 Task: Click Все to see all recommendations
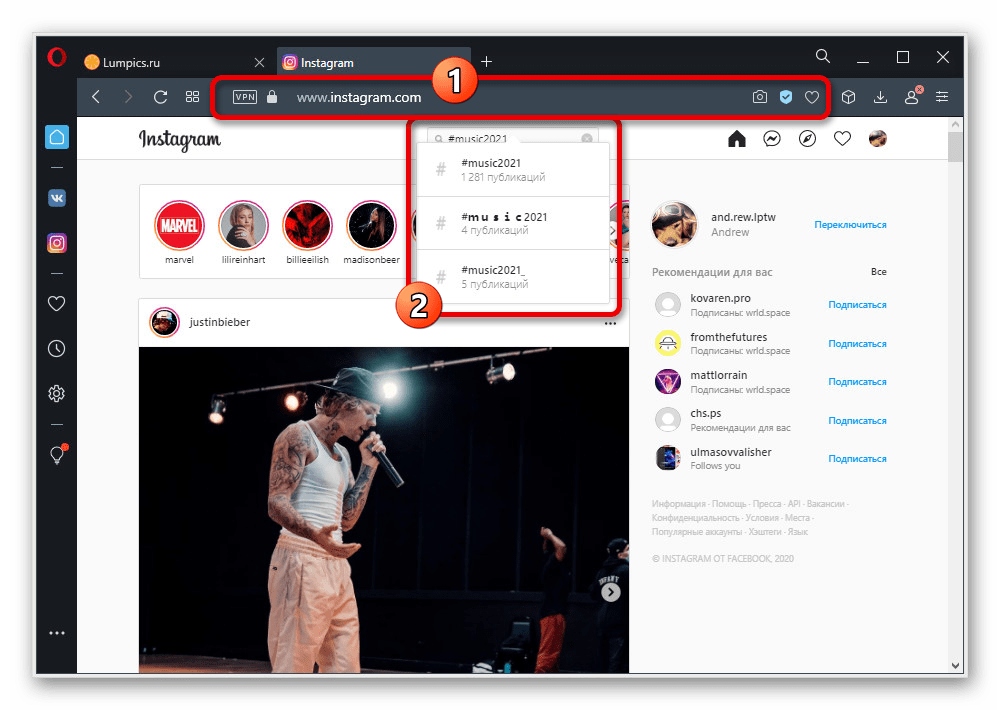pyautogui.click(x=879, y=272)
